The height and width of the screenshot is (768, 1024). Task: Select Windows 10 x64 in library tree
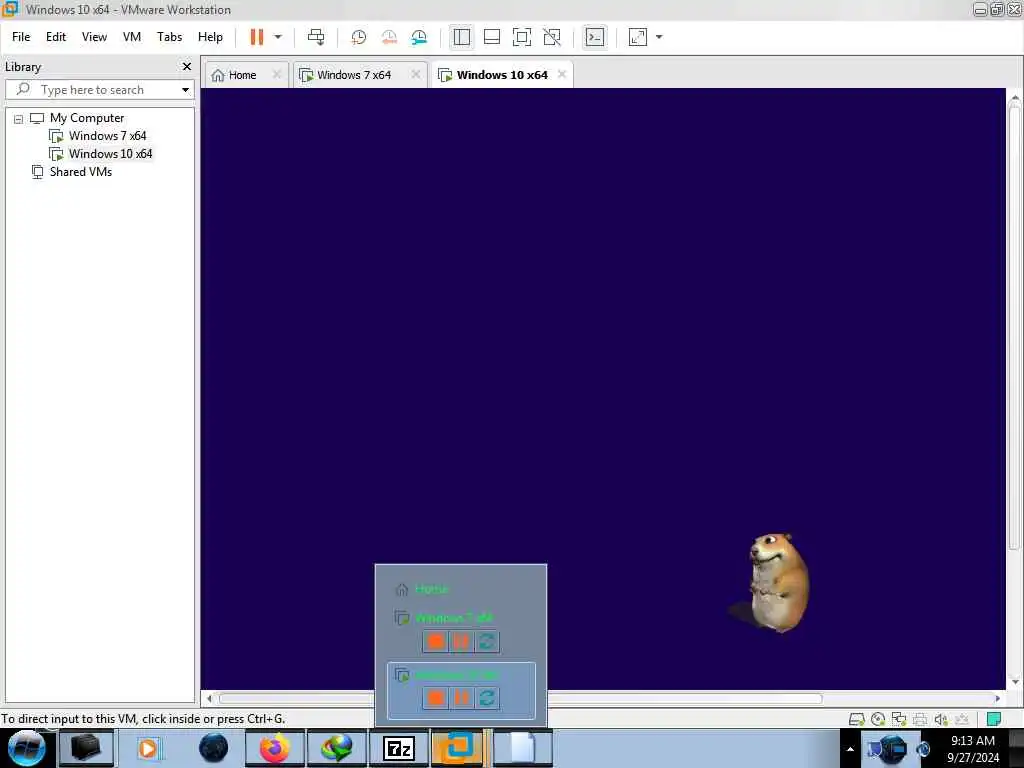tap(110, 154)
